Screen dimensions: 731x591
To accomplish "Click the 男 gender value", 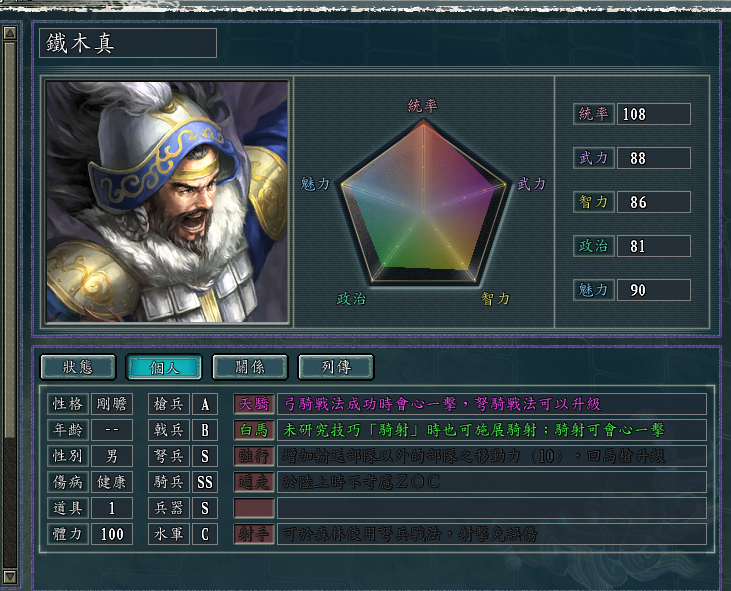I will (x=111, y=456).
